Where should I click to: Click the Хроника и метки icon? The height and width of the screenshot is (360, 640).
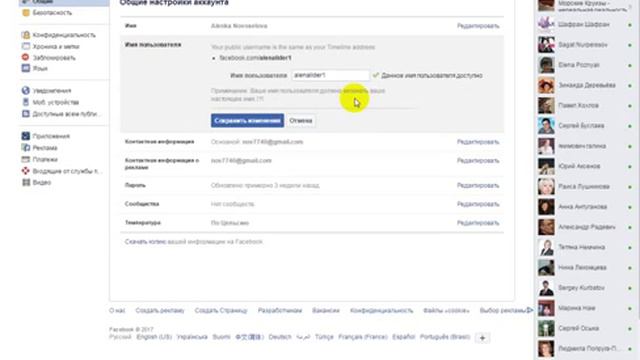tap(26, 46)
